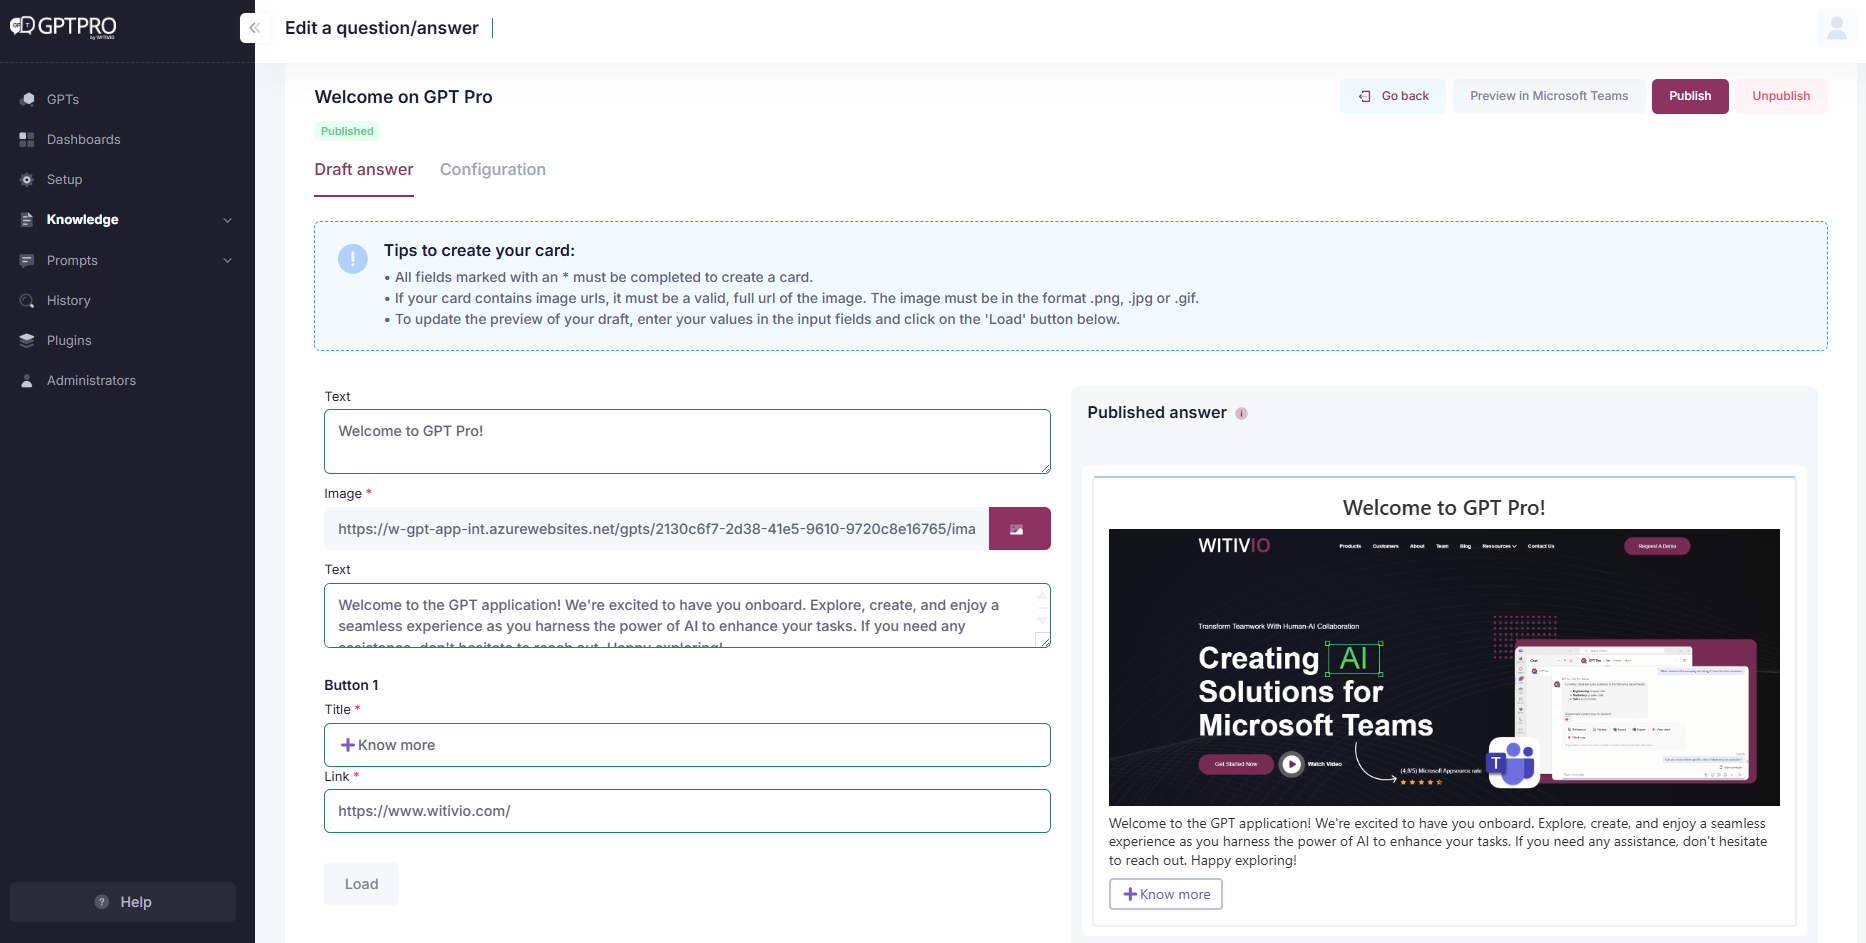
Task: Click the Button 1 Link input field
Action: 686,811
